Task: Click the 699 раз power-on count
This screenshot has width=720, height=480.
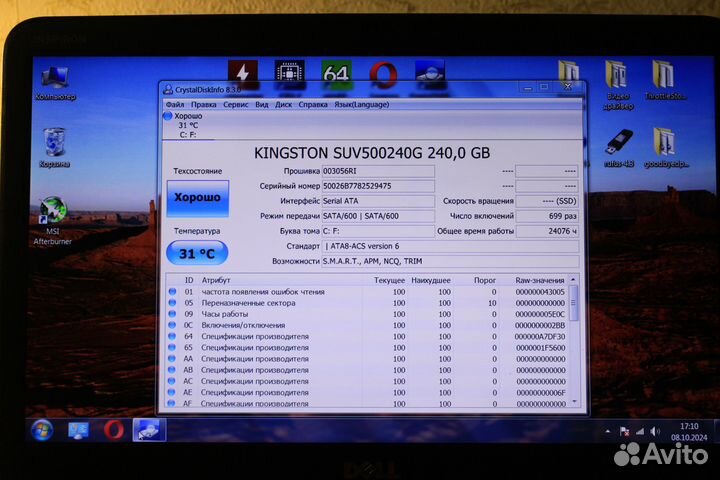Action: tap(546, 216)
